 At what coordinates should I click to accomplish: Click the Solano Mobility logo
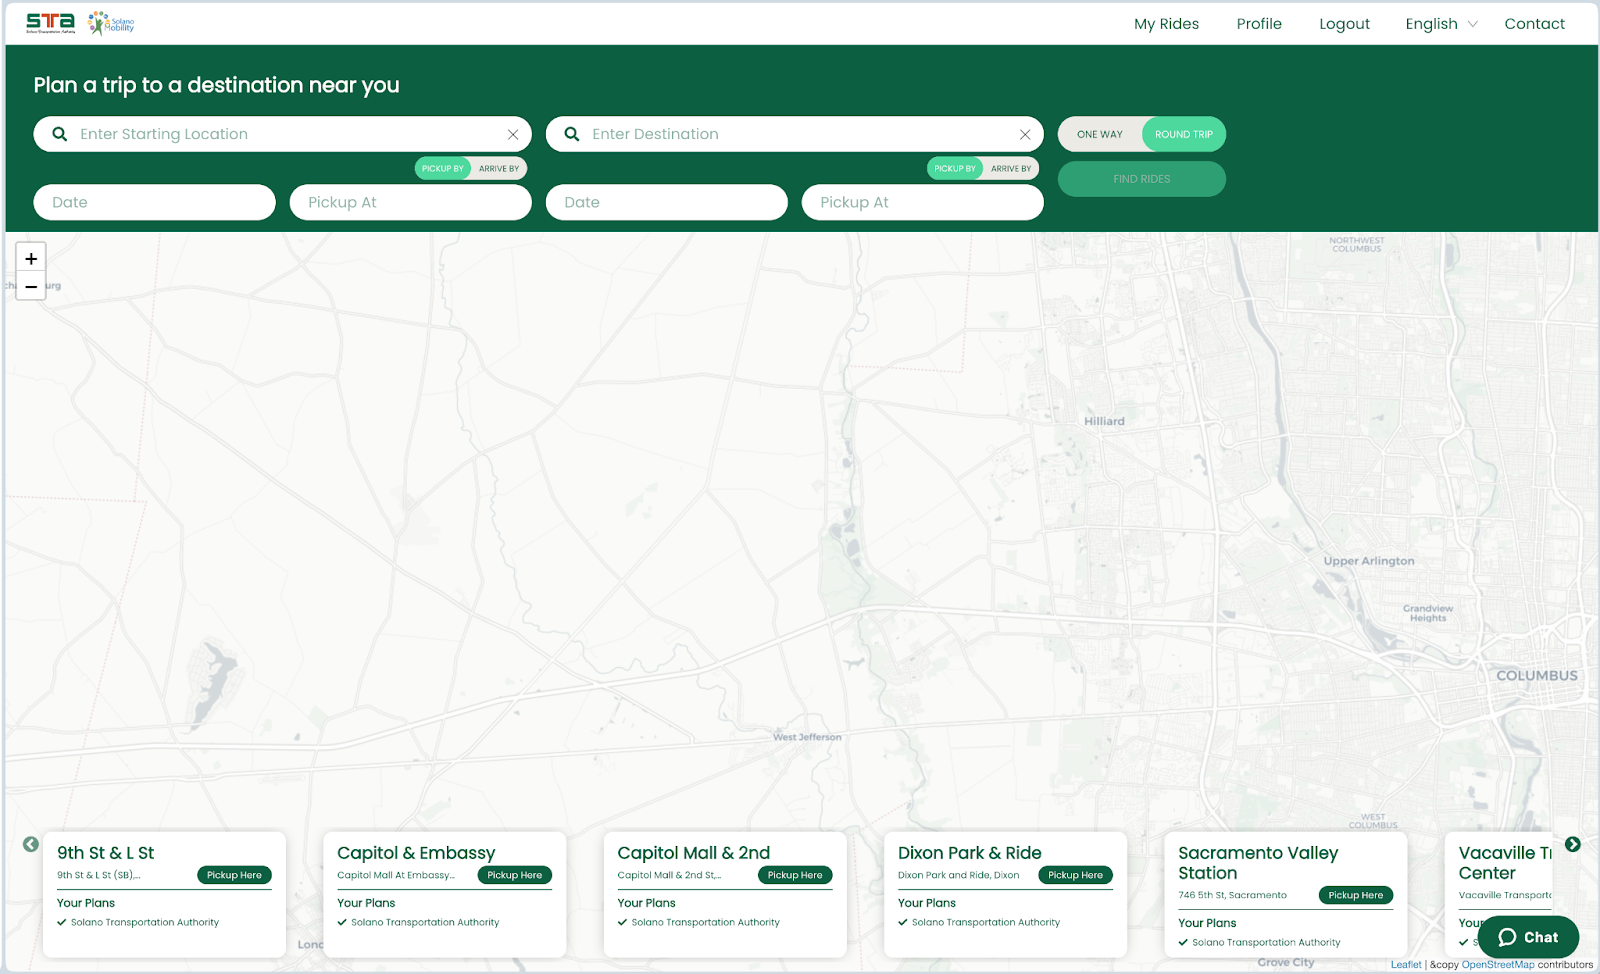tap(111, 23)
